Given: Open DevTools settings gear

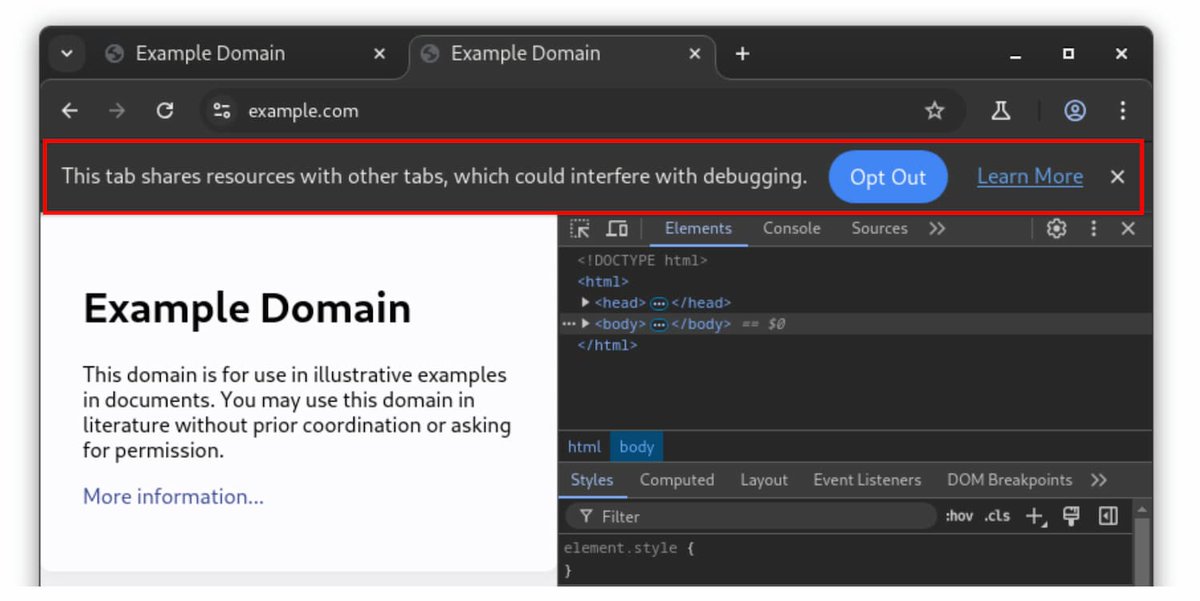Looking at the screenshot, I should (1056, 228).
